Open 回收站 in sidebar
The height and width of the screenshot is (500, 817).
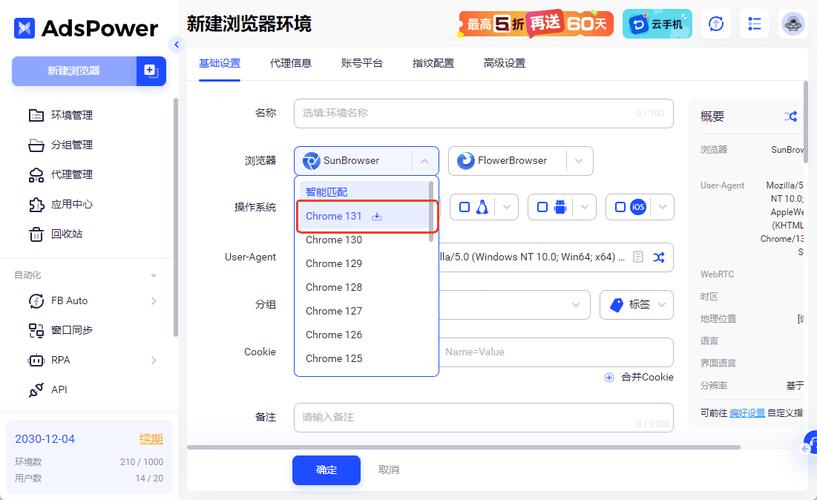pyautogui.click(x=56, y=234)
